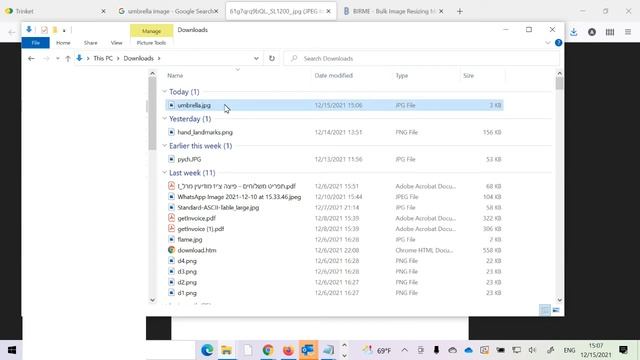Screen dimensions: 640x360
Task: Refresh the Downloads folder
Action: click(272, 58)
